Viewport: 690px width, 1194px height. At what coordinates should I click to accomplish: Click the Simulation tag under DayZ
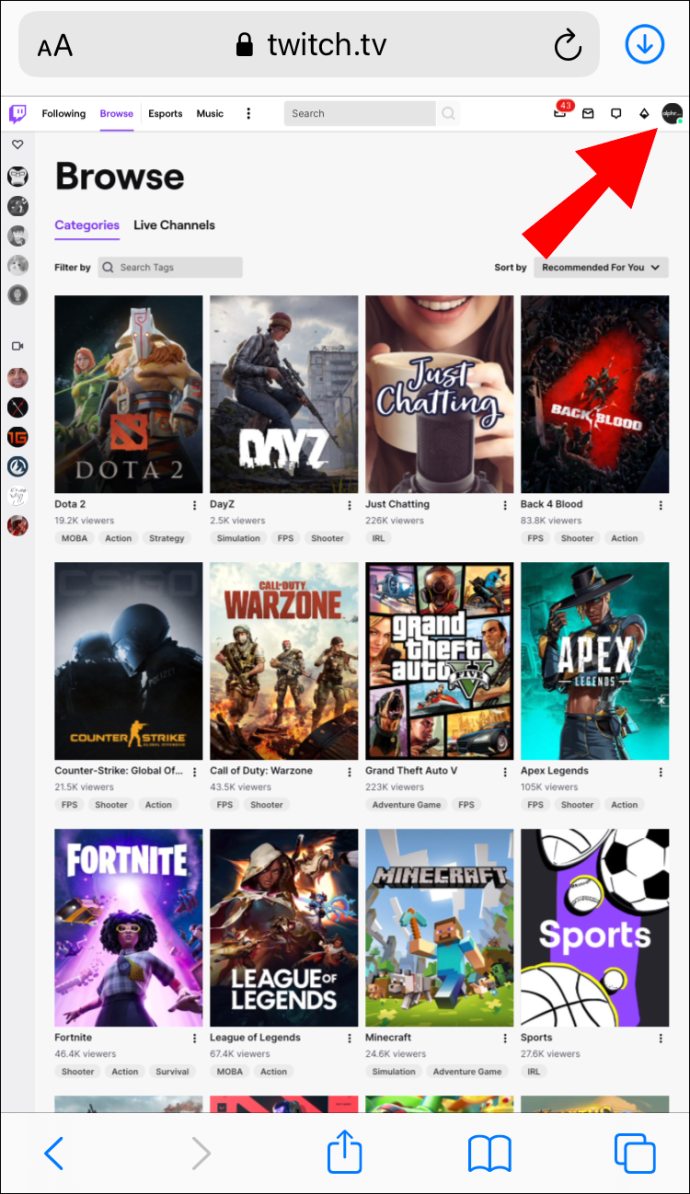coord(238,538)
